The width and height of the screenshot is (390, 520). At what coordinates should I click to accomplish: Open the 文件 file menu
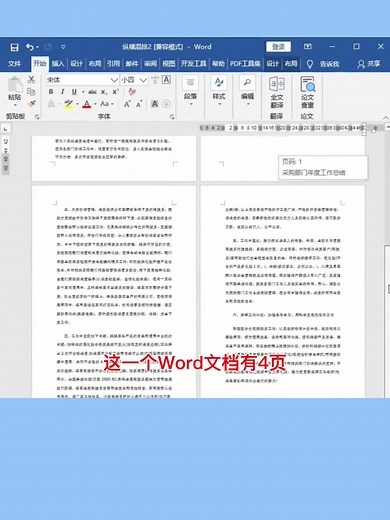[x=14, y=64]
